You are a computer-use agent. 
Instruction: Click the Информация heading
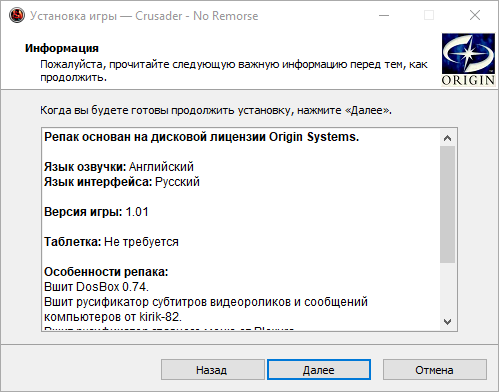tap(62, 48)
